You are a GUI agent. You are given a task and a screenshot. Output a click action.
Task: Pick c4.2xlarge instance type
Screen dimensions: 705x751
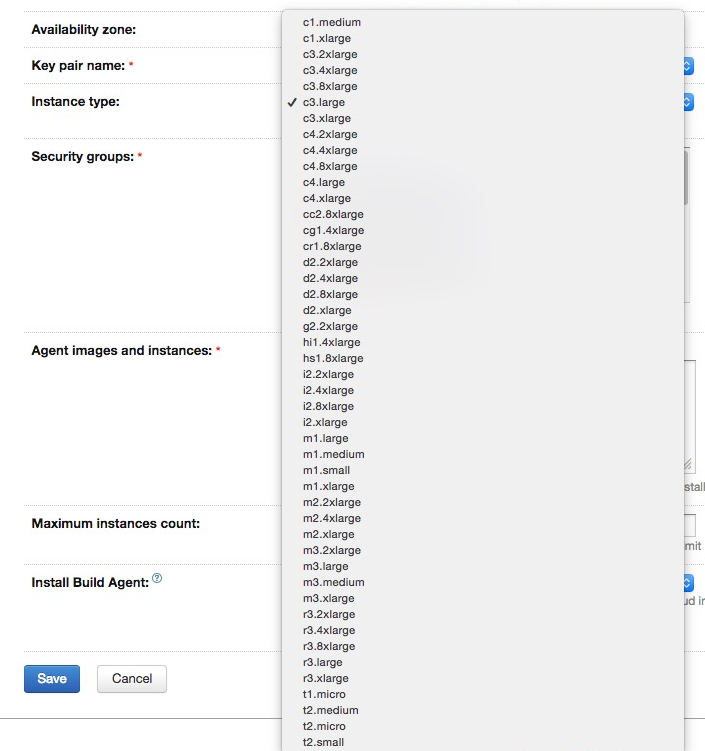[x=483, y=134]
